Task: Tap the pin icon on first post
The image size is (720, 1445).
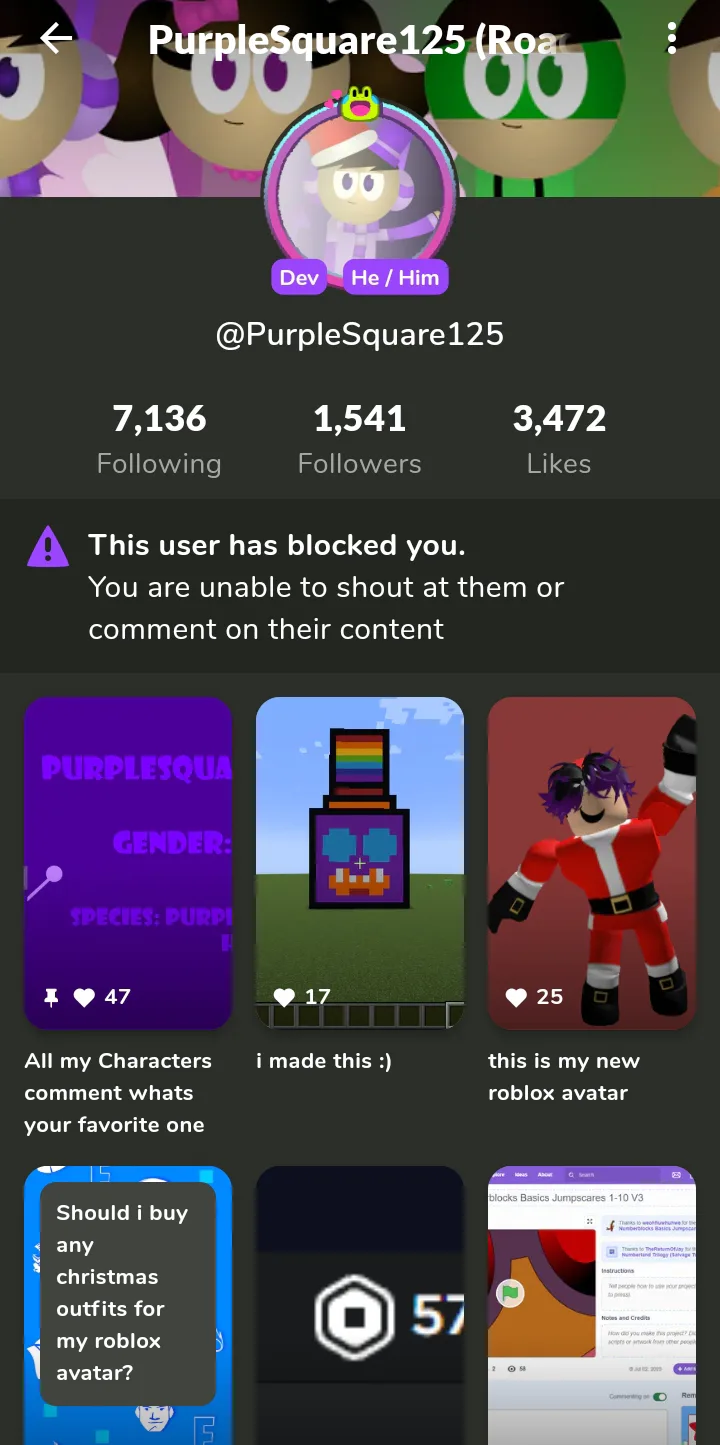Action: click(x=52, y=997)
